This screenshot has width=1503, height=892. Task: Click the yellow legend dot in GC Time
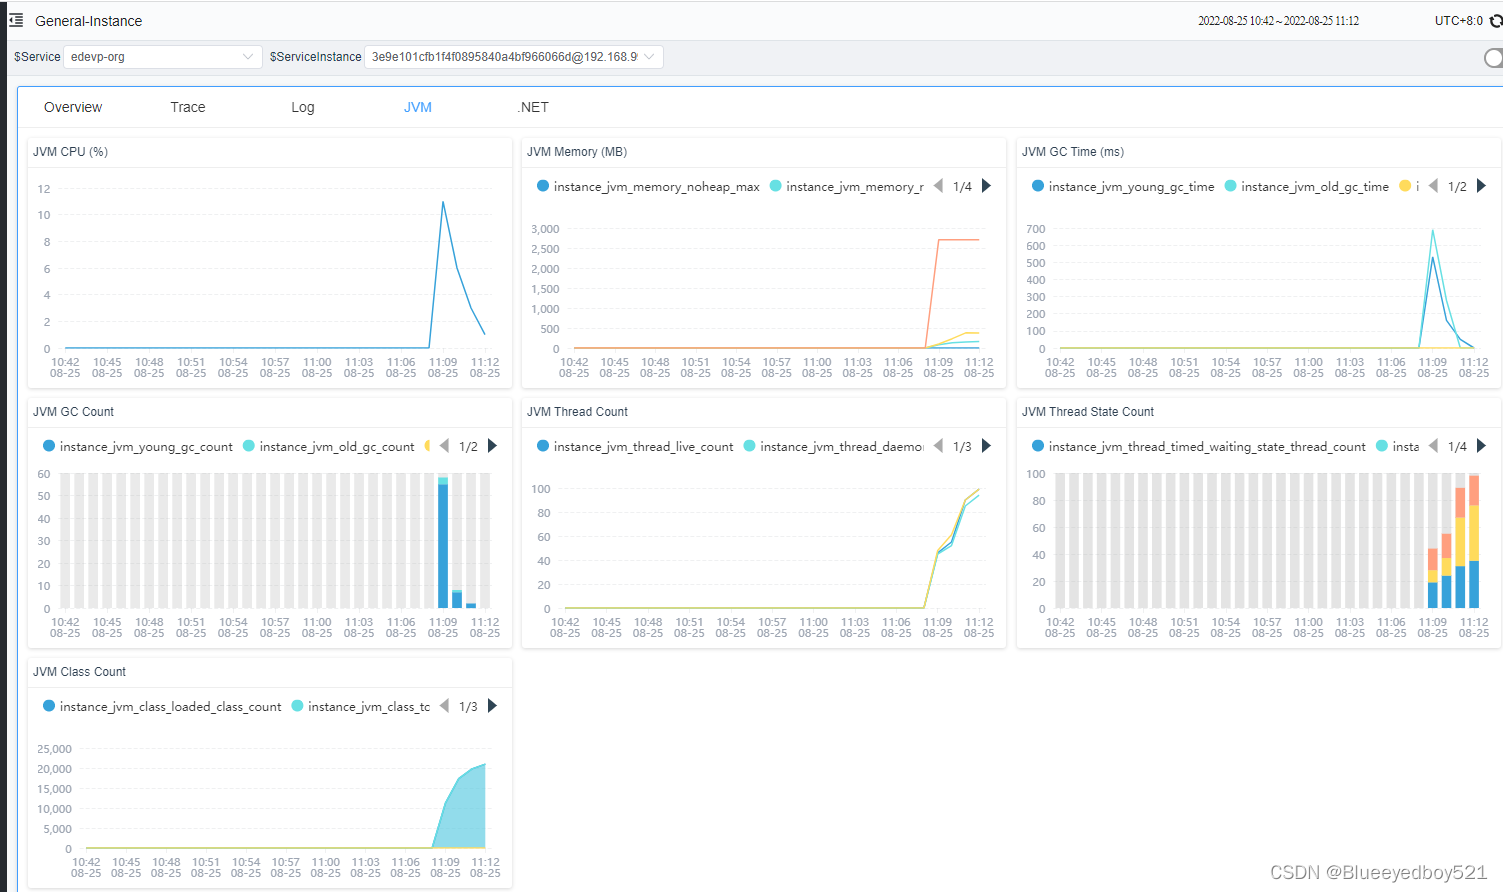click(1405, 186)
